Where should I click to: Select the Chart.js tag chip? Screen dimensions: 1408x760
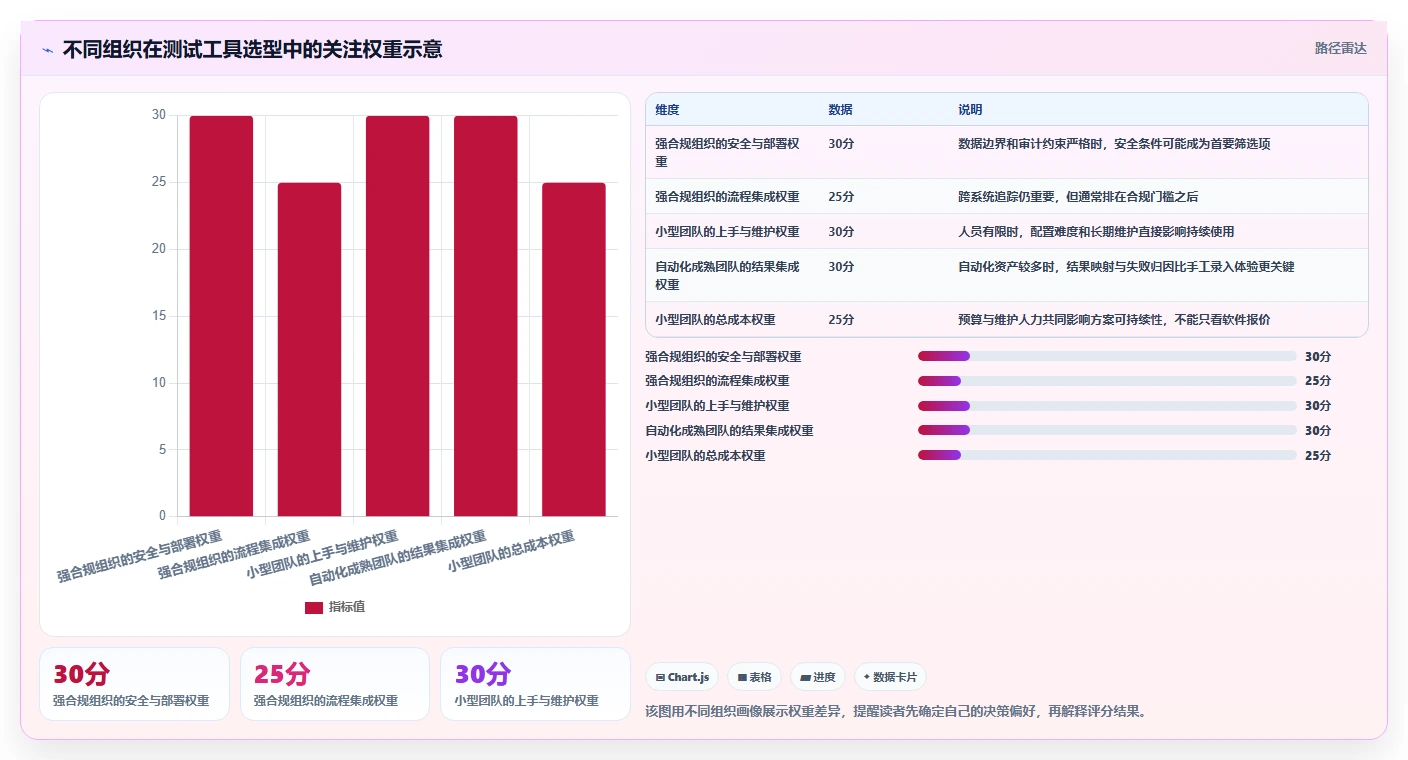coord(682,677)
